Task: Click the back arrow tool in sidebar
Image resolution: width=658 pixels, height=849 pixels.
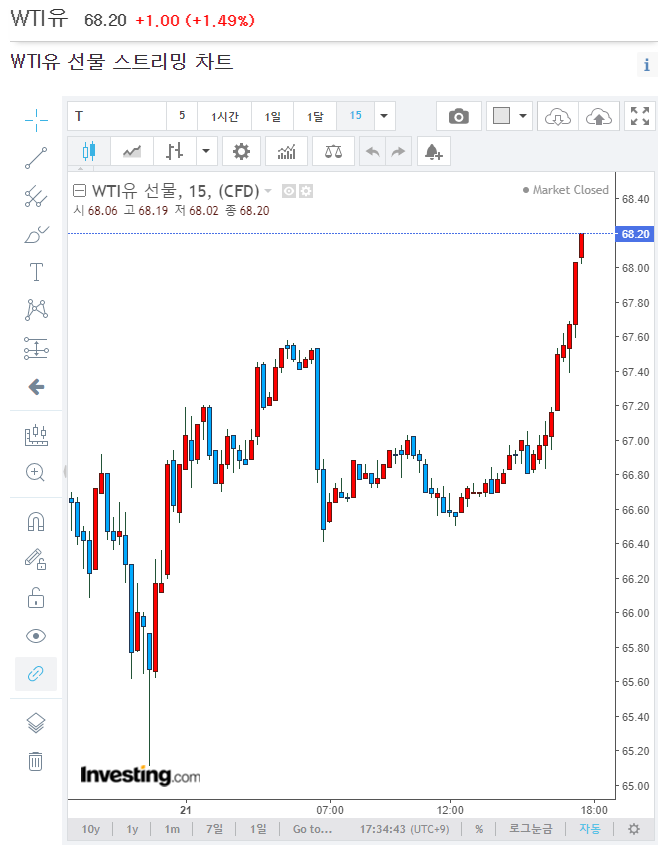Action: [36, 387]
